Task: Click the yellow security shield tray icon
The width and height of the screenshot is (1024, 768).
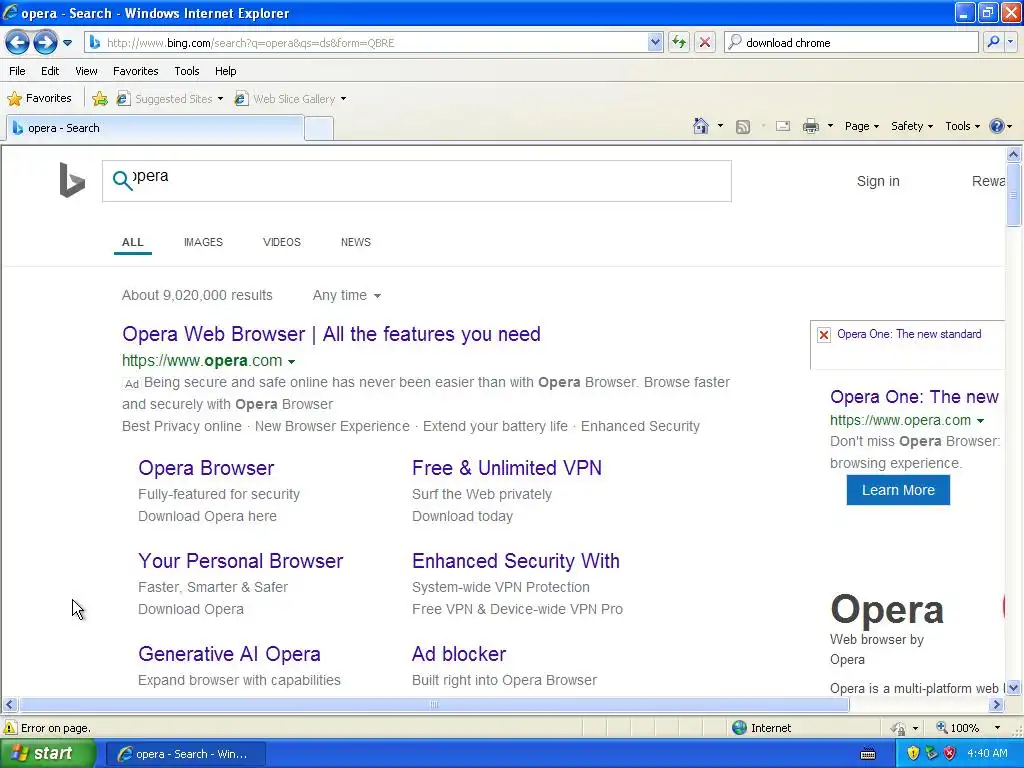Action: pos(913,753)
